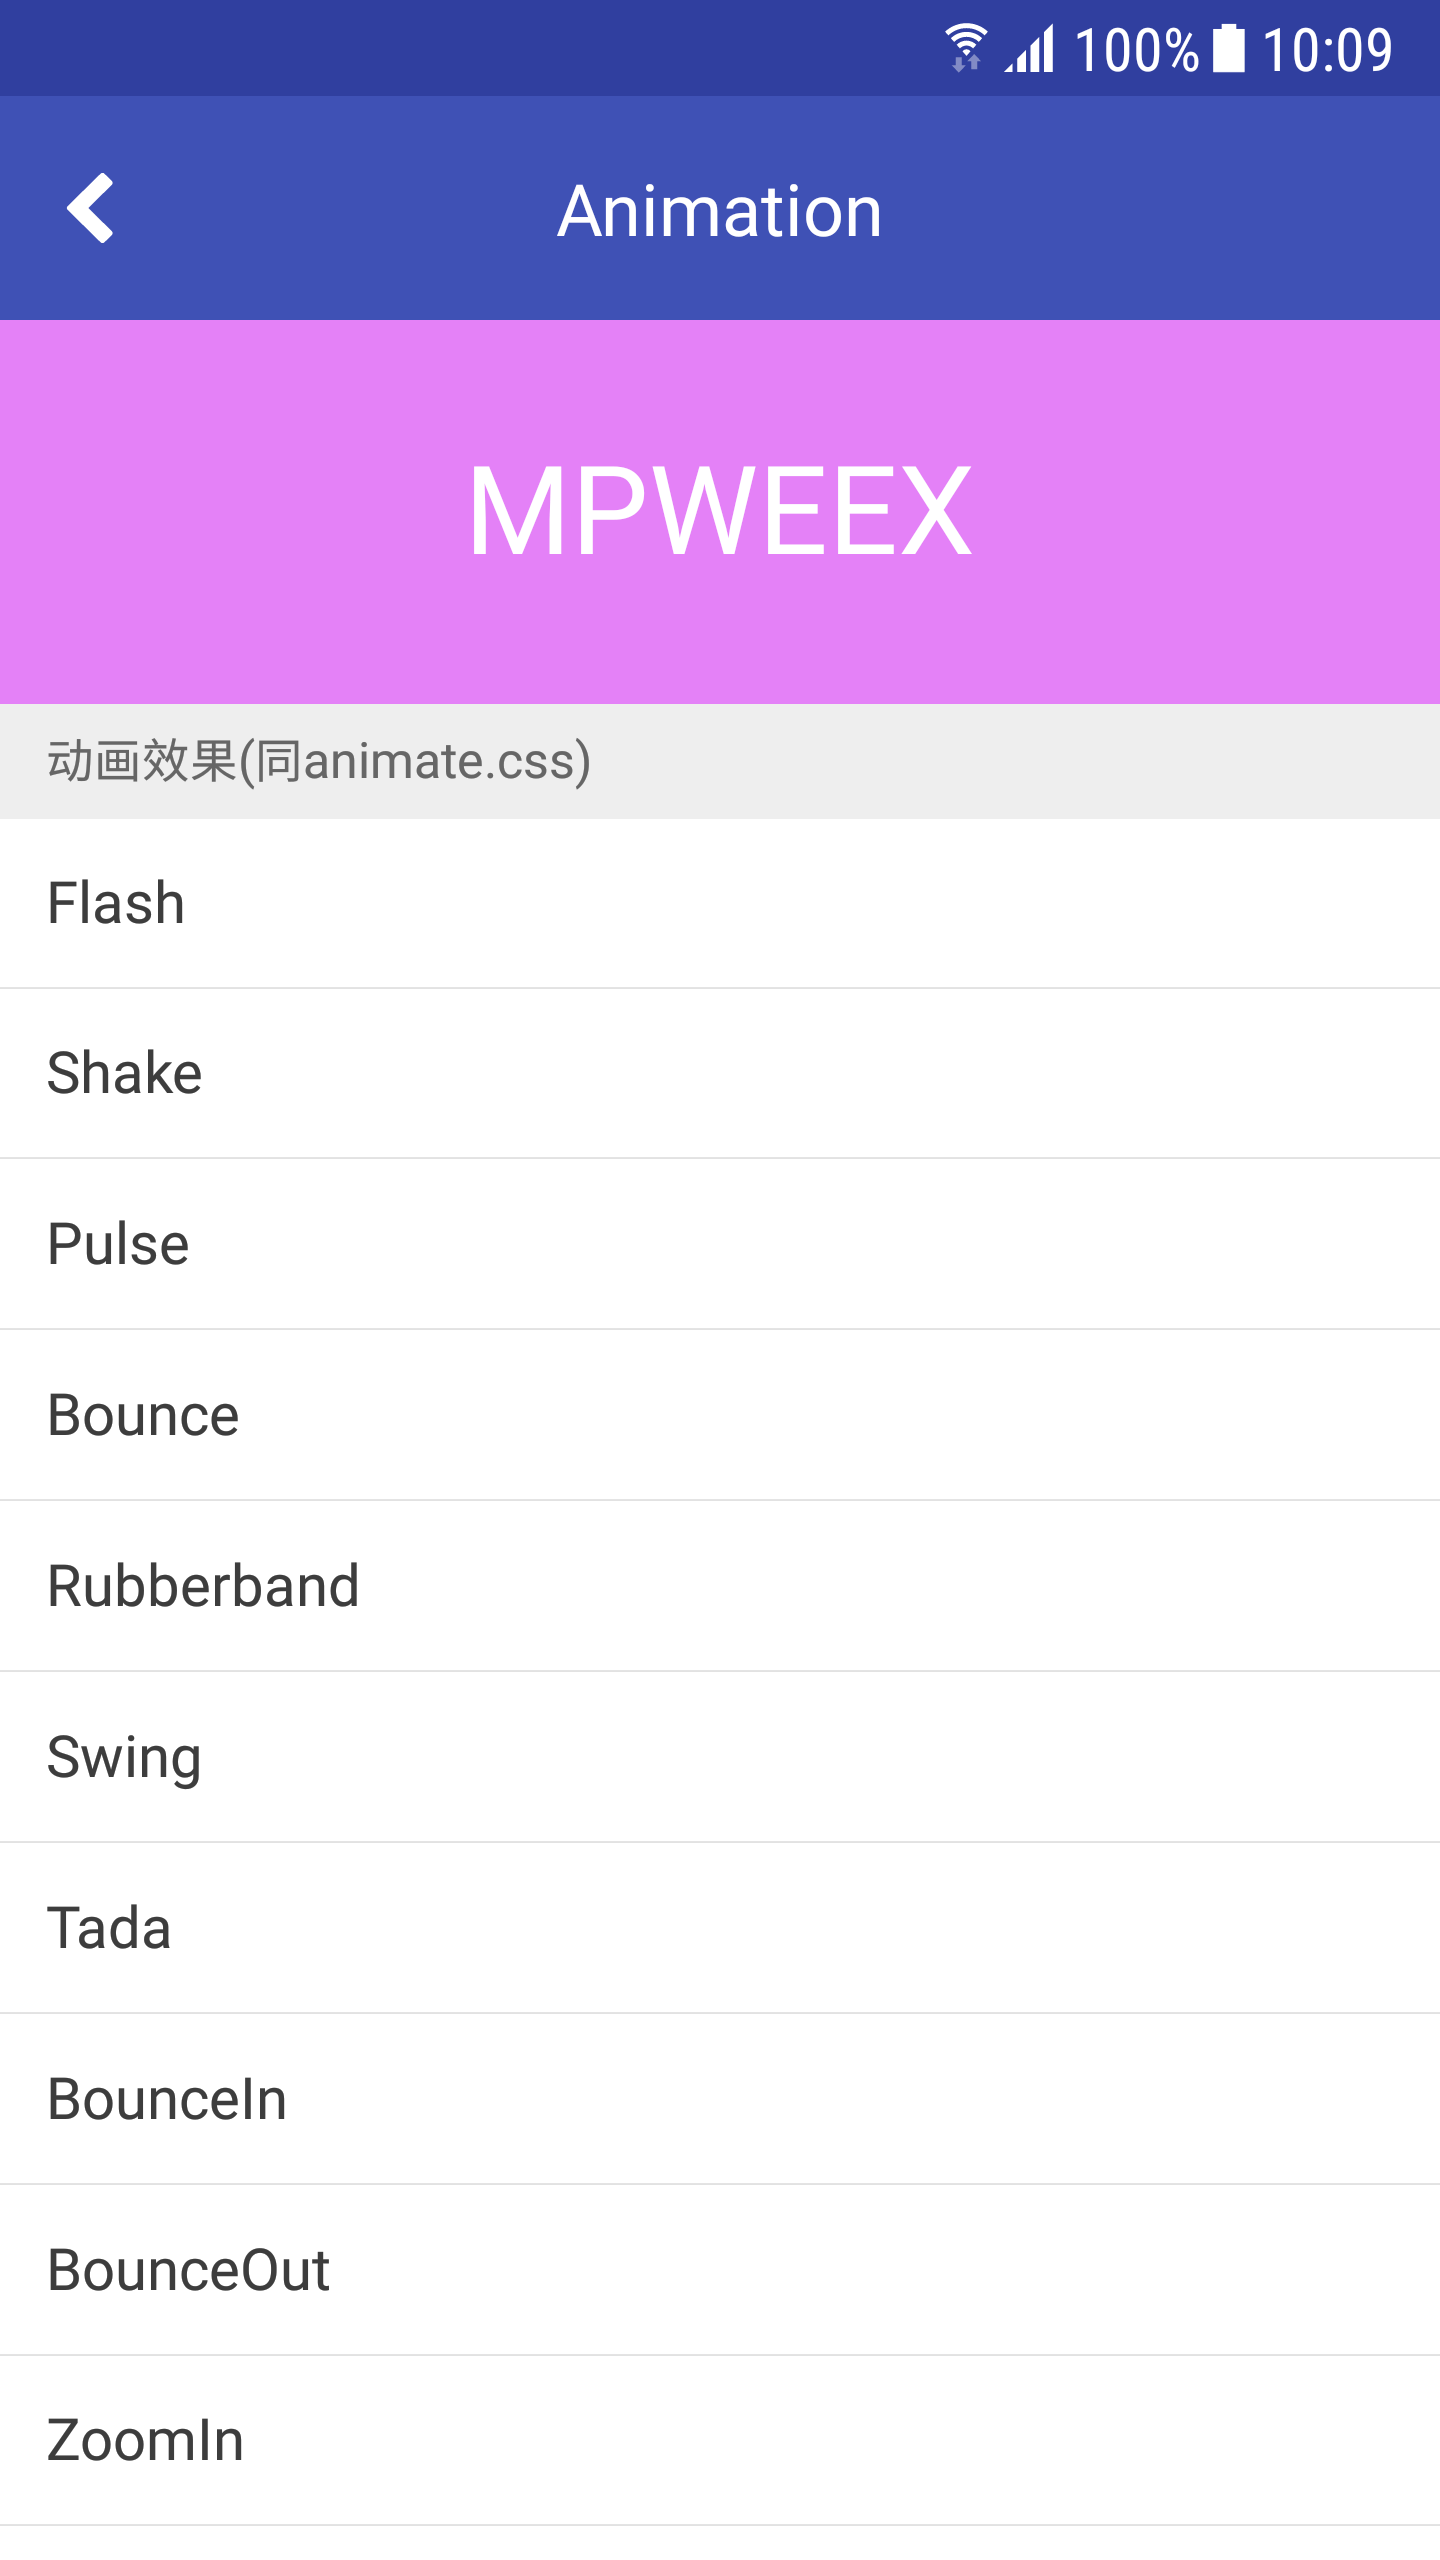Image resolution: width=1440 pixels, height=2560 pixels.
Task: Tap the MPWEEX text label
Action: (720, 512)
